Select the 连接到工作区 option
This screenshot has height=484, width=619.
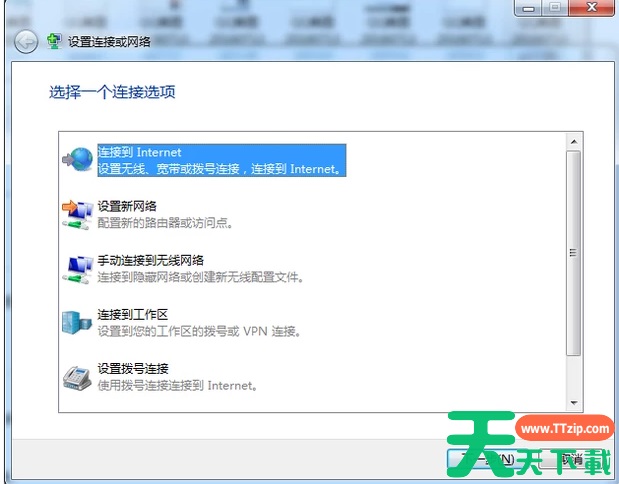[133, 315]
